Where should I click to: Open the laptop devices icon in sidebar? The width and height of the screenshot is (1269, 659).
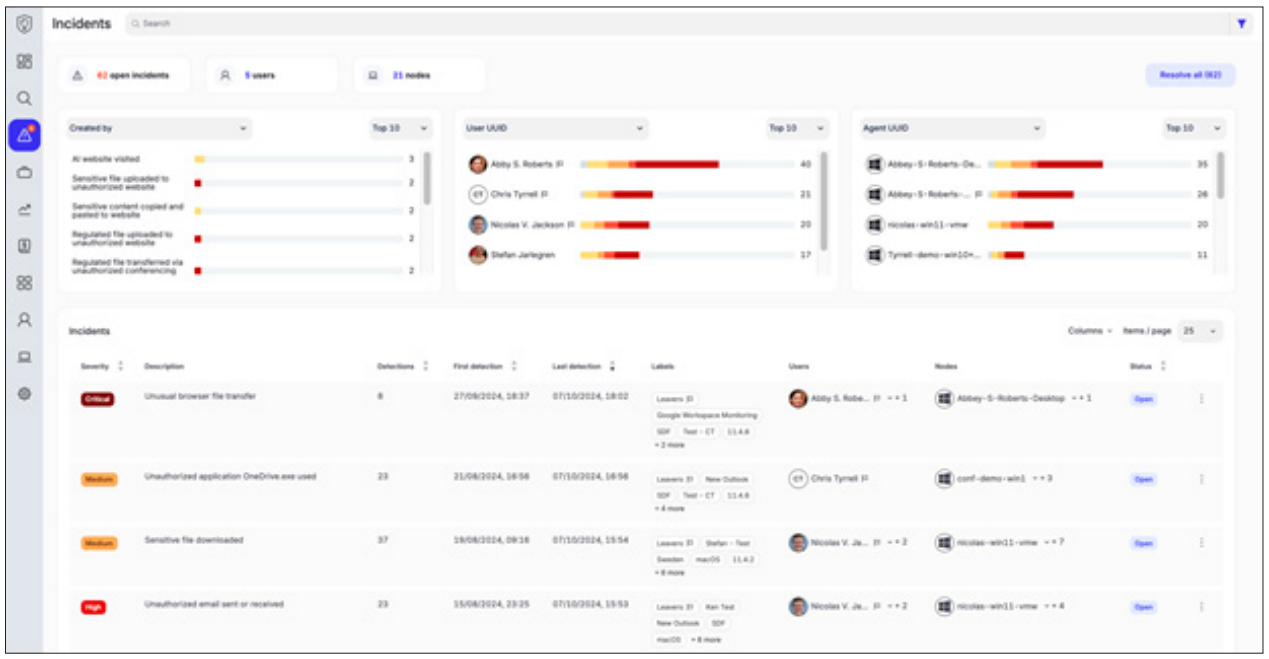[x=24, y=357]
